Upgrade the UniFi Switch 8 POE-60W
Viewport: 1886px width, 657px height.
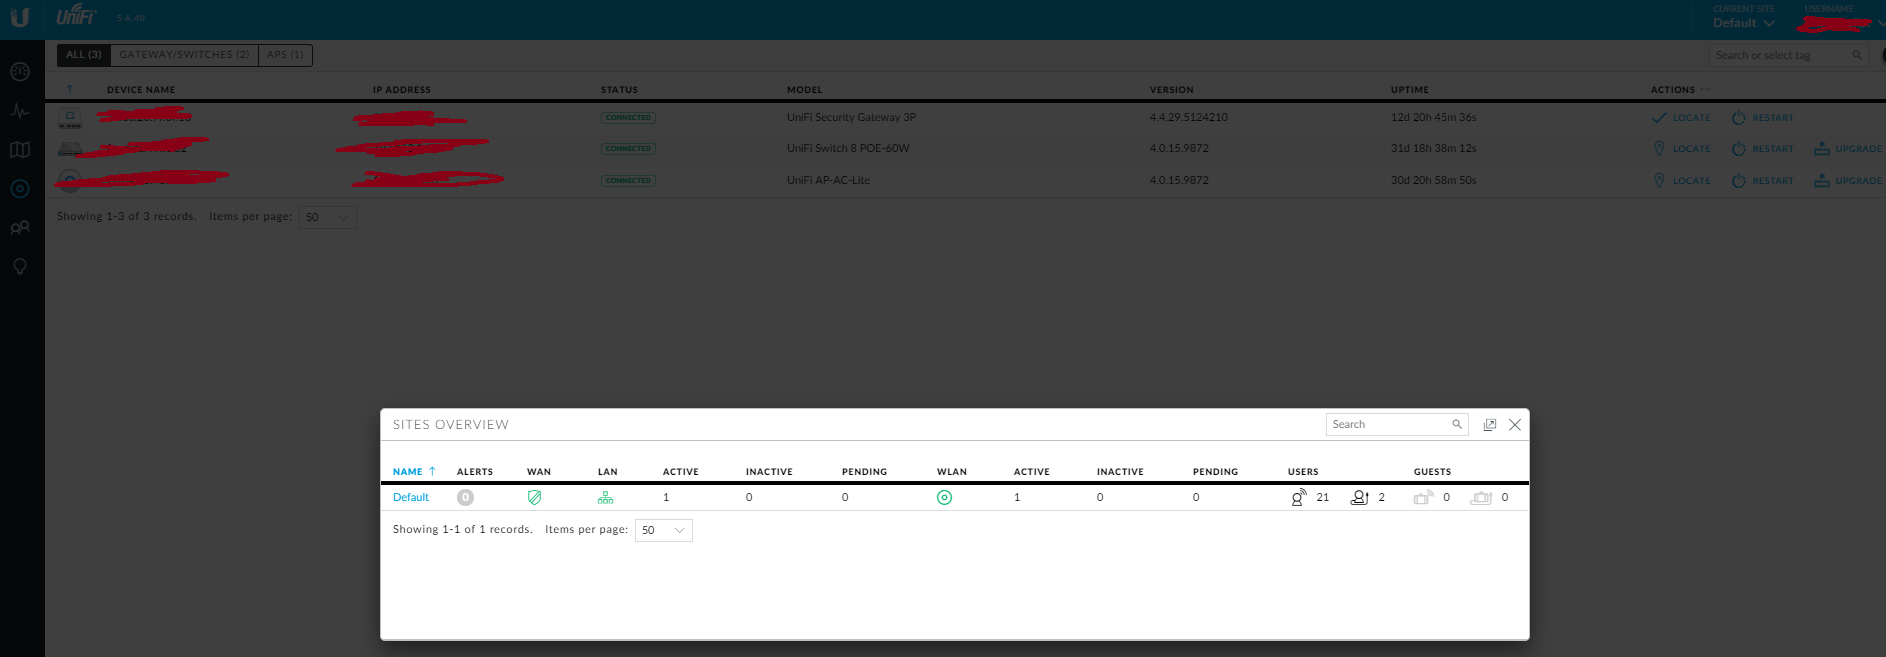coord(1848,149)
